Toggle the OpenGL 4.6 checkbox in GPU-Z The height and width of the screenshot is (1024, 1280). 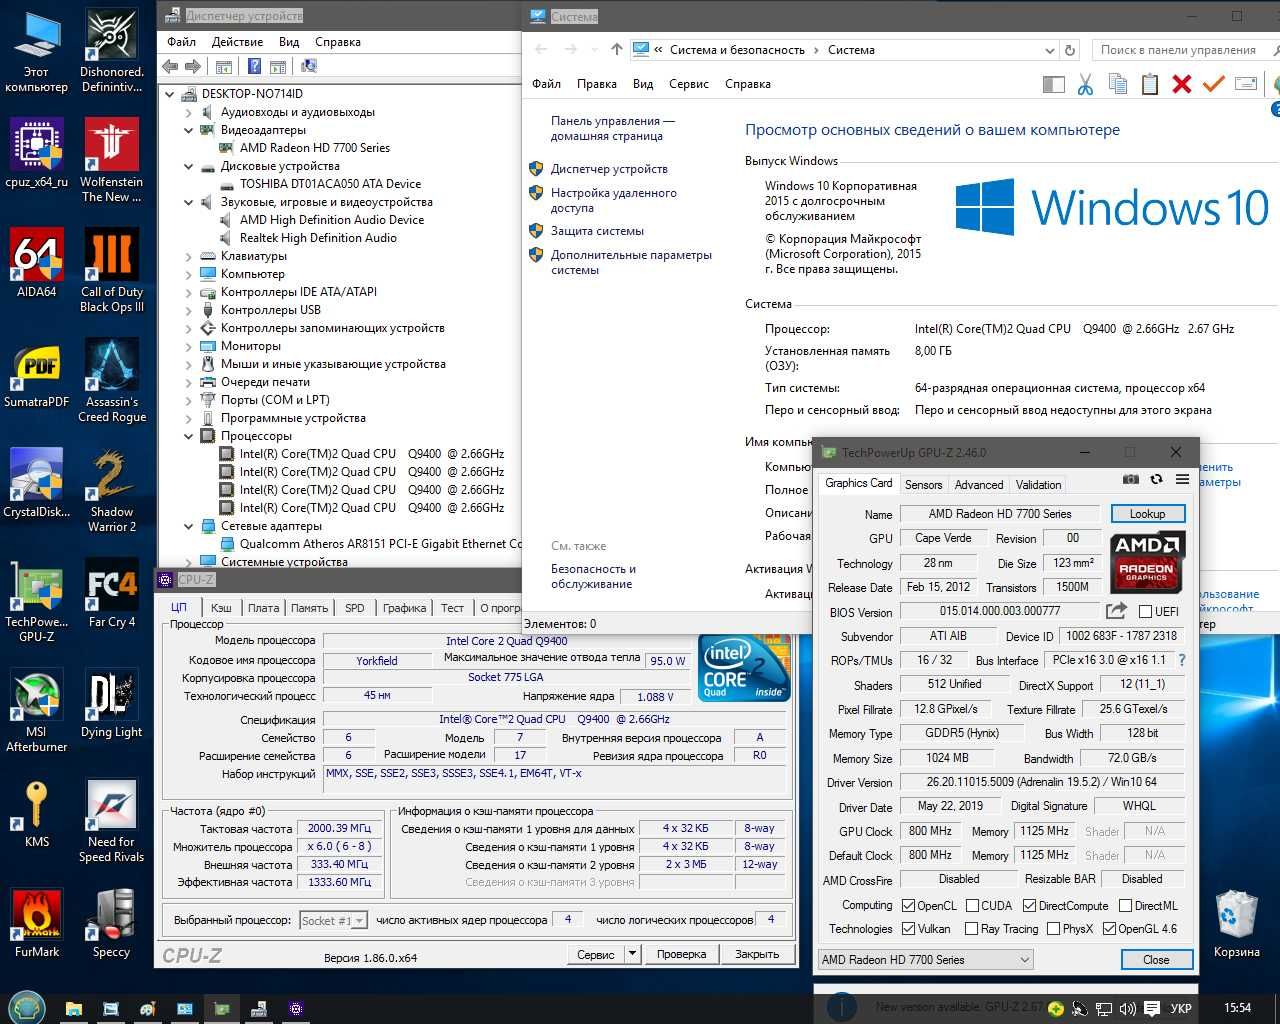[1109, 929]
